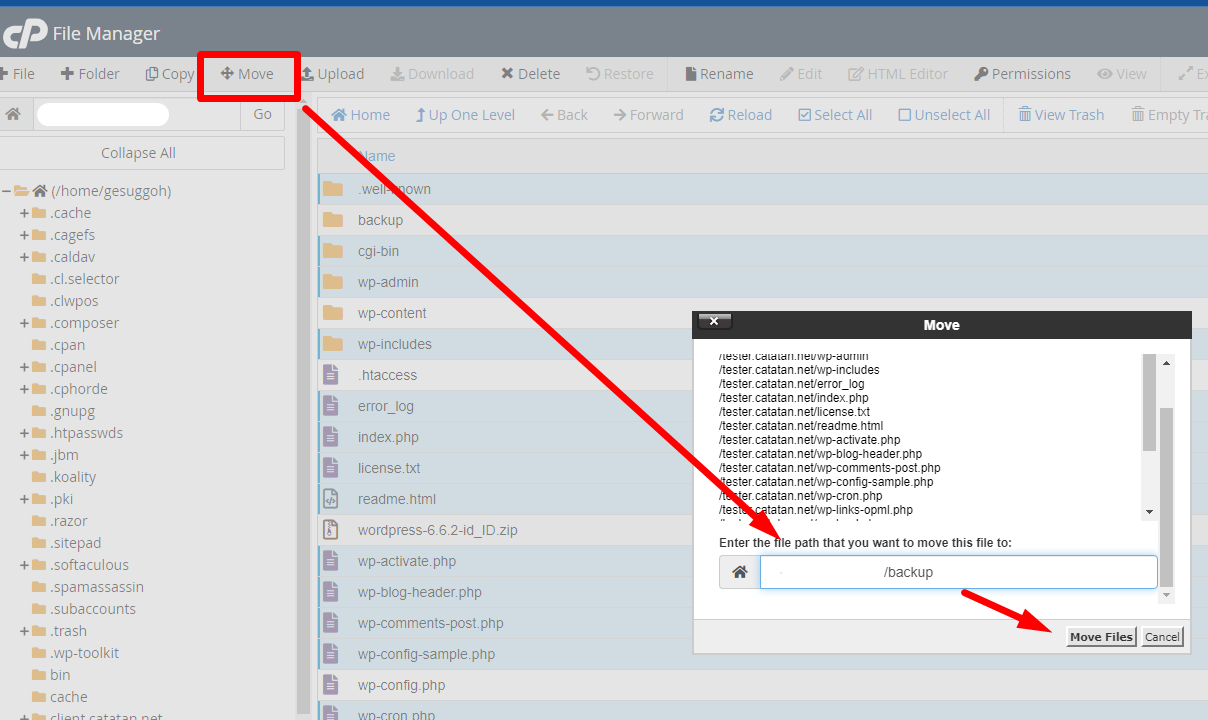Viewport: 1208px width, 720px height.
Task: Expand the .cpanel tree node
Action: pyautogui.click(x=24, y=367)
